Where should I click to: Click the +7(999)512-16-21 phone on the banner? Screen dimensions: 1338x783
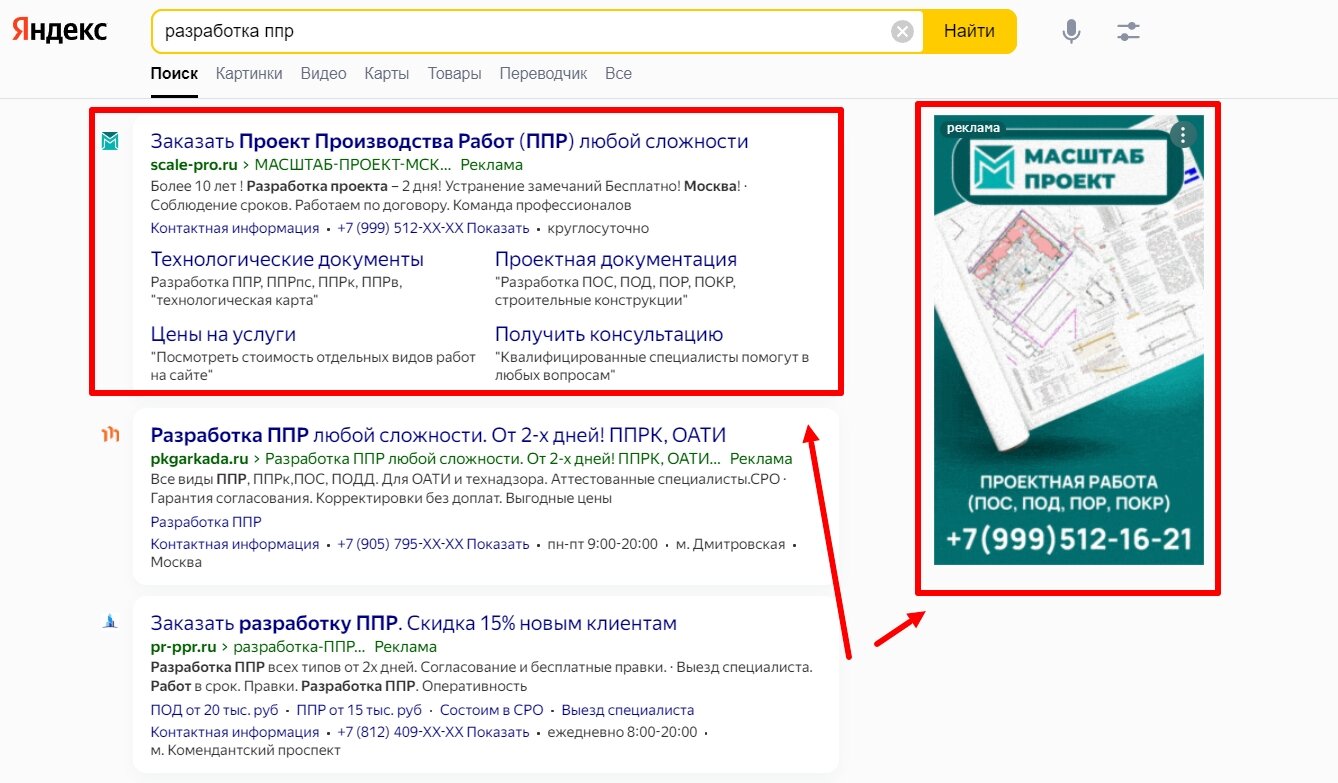tap(1069, 539)
